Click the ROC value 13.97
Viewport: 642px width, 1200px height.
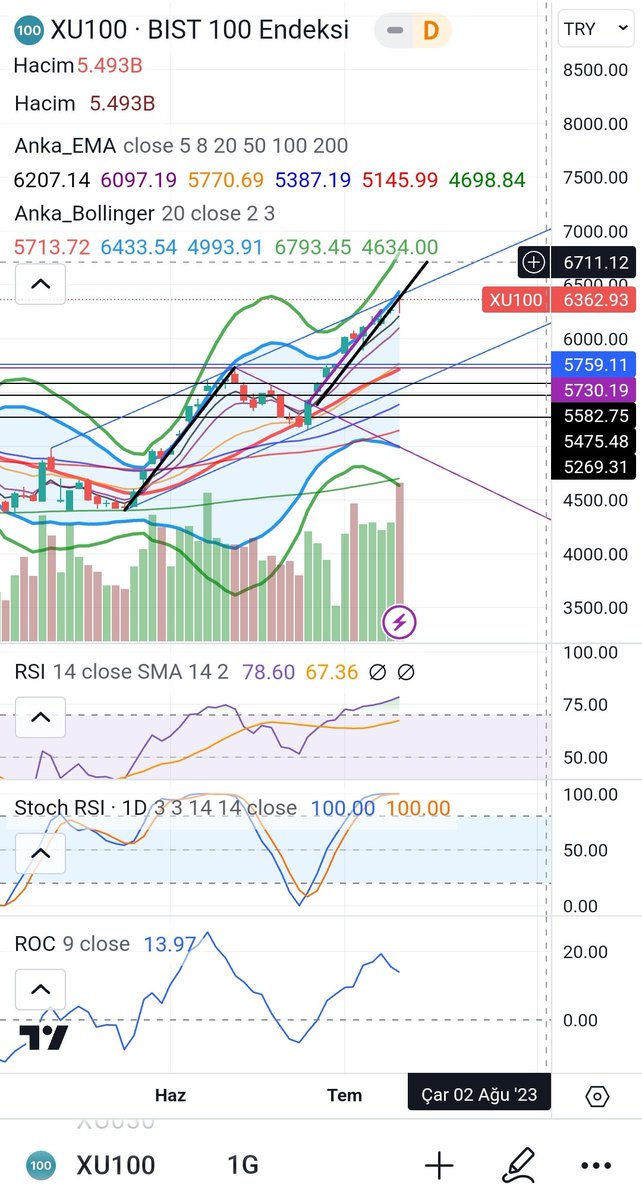[x=170, y=944]
